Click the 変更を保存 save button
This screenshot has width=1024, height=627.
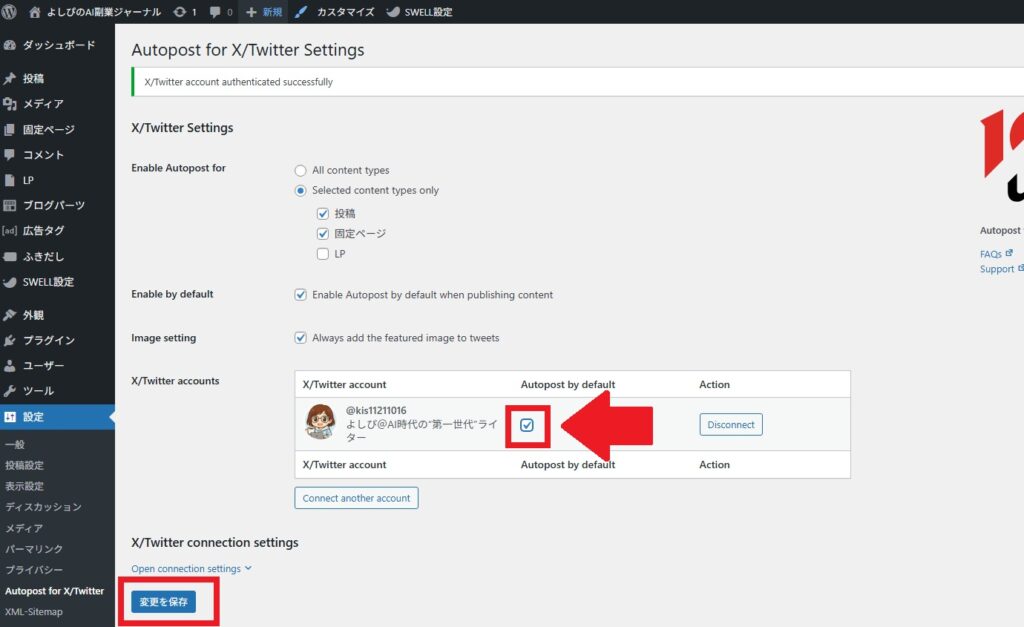point(163,602)
